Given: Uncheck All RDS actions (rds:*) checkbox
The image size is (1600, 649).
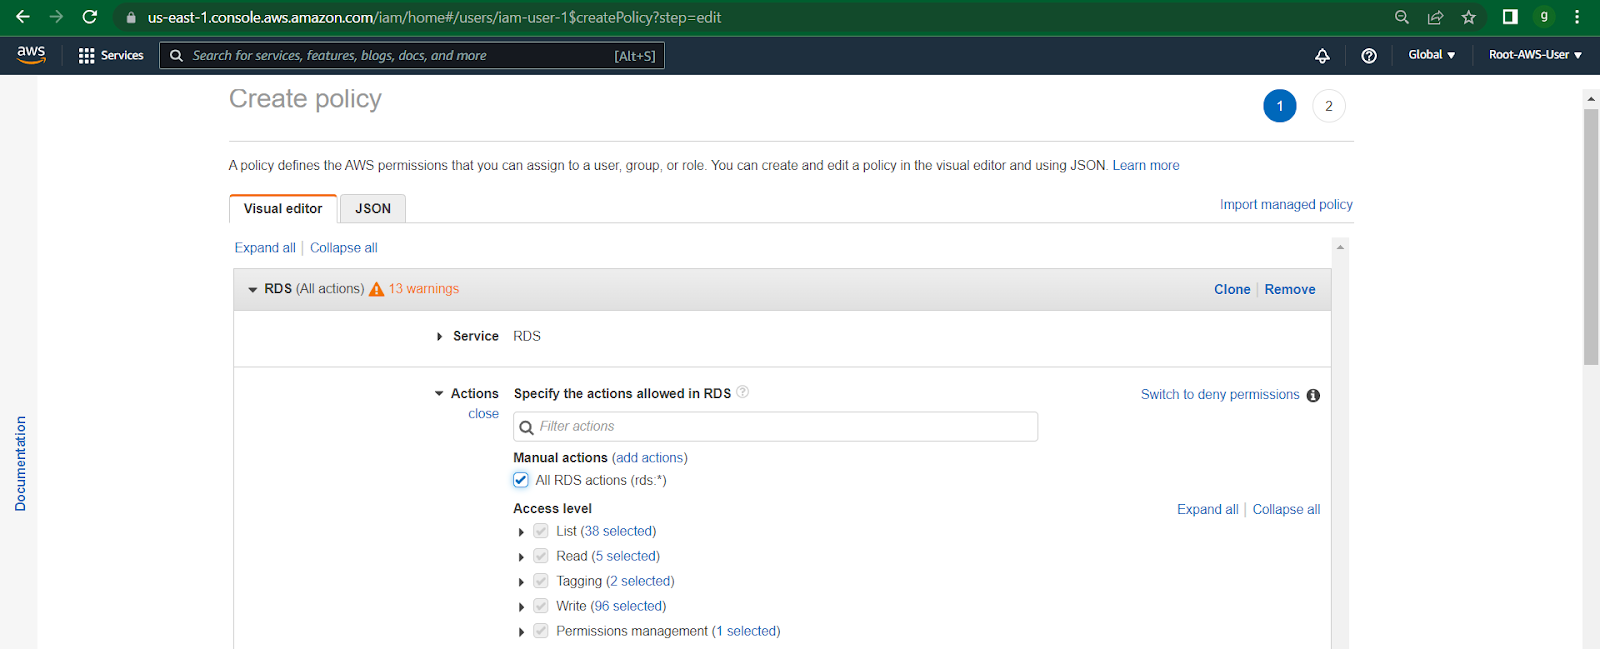Looking at the screenshot, I should 521,480.
